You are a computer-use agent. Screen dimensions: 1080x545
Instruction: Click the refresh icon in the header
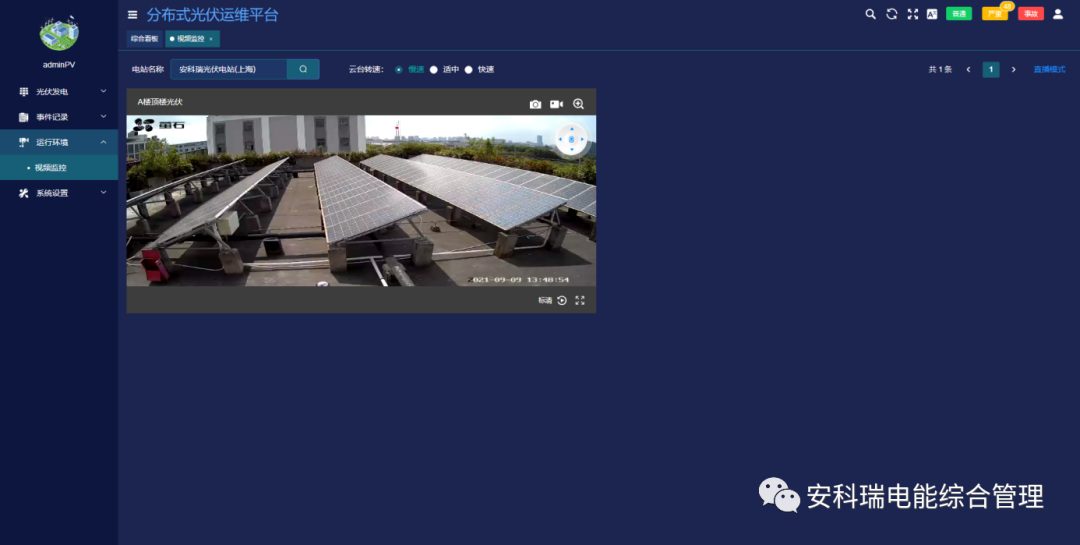point(891,14)
